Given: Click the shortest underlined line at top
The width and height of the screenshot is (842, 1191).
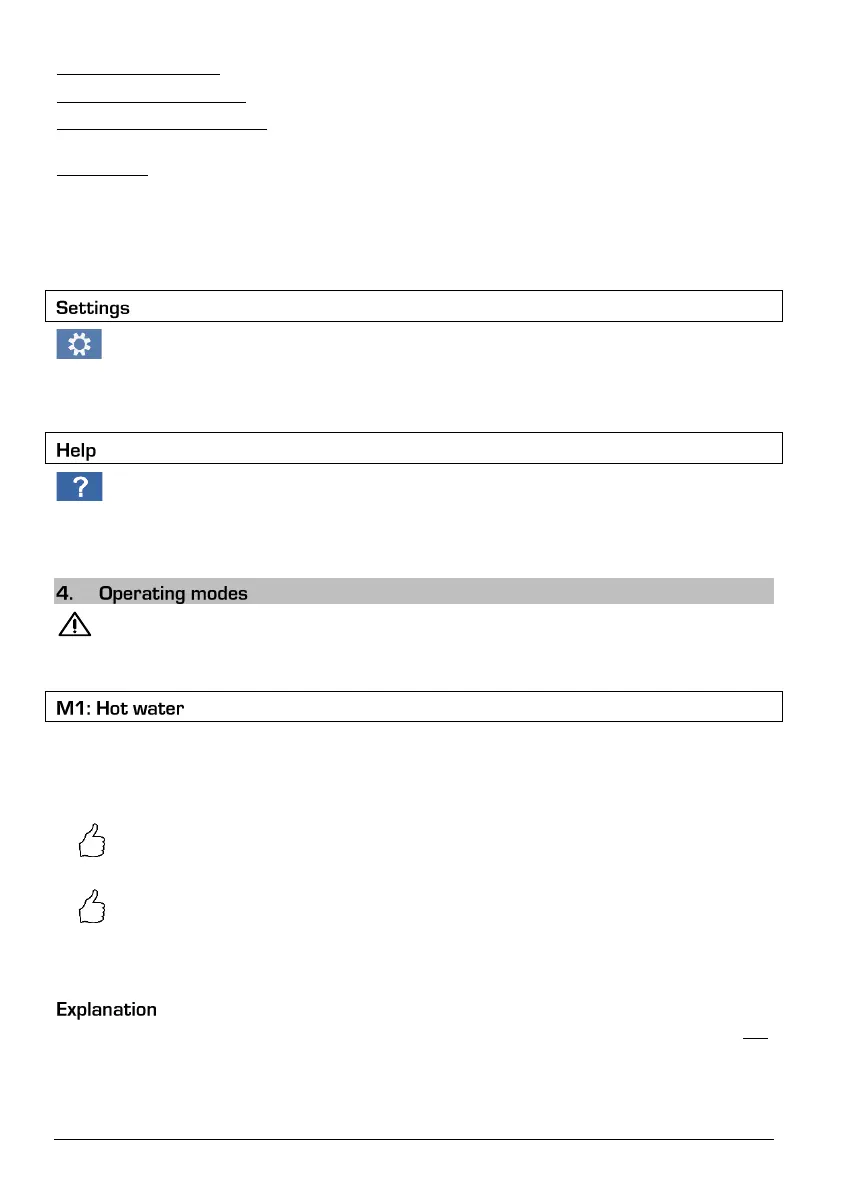Looking at the screenshot, I should click(x=102, y=175).
